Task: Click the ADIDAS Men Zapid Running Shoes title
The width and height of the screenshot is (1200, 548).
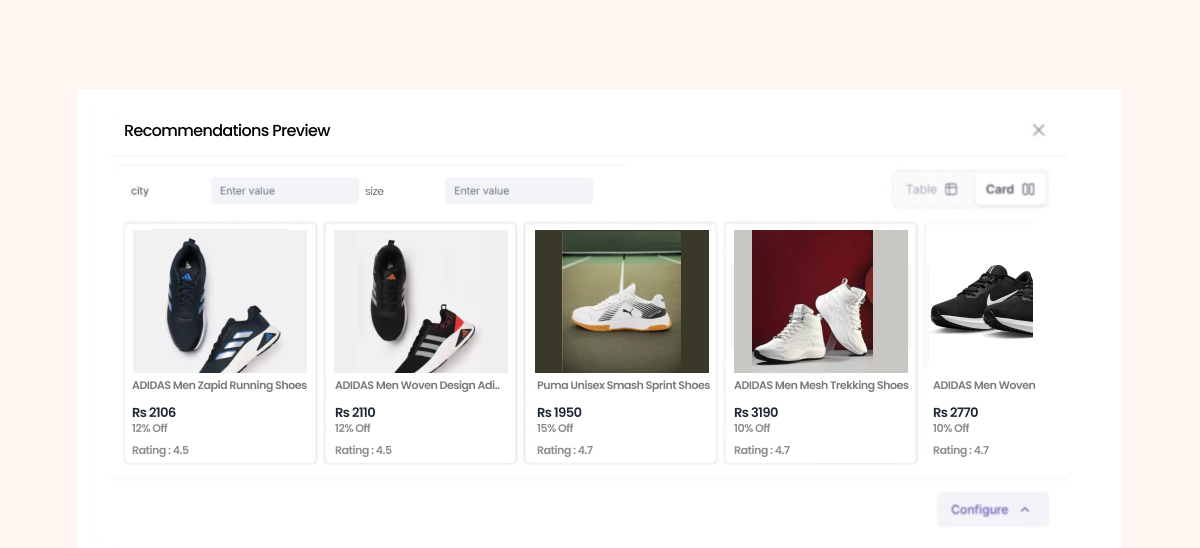Action: 219,385
